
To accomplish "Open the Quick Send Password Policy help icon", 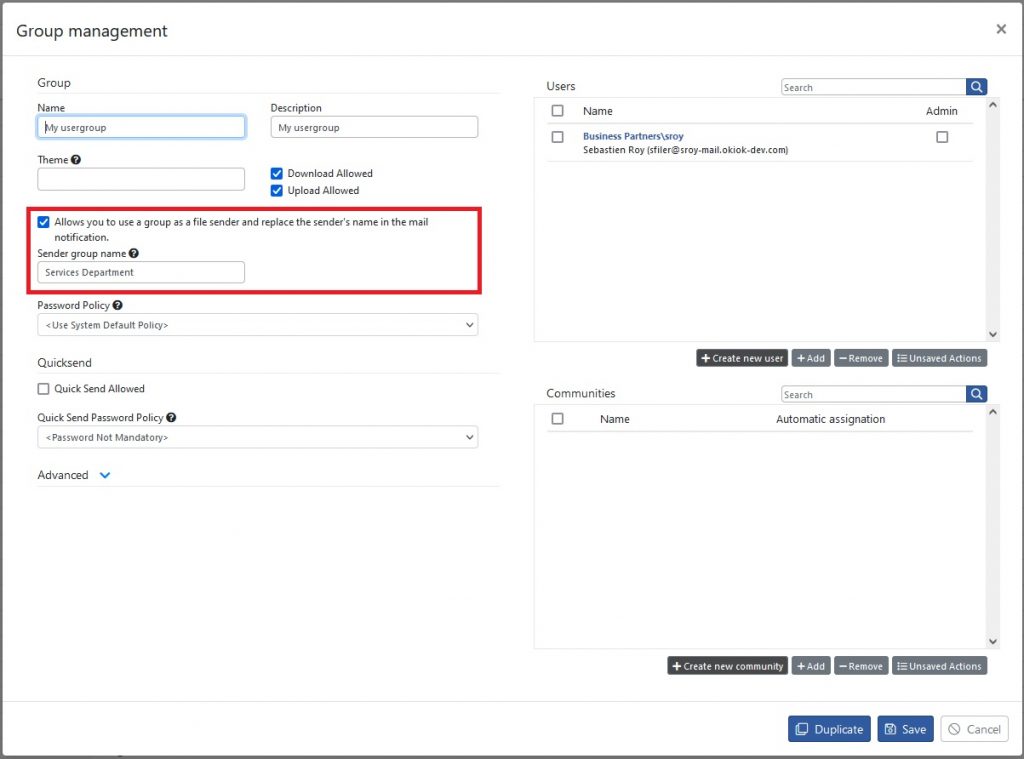I will click(171, 417).
